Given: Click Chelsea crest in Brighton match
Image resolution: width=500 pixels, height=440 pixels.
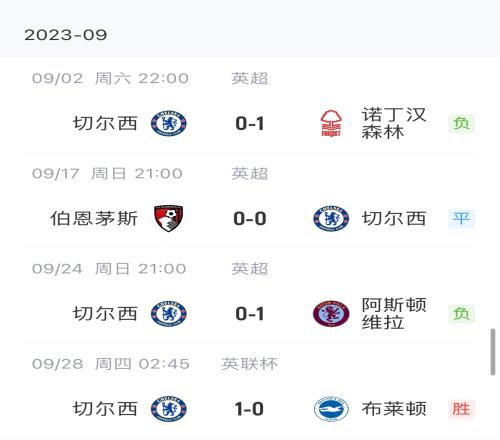Looking at the screenshot, I should point(169,409).
